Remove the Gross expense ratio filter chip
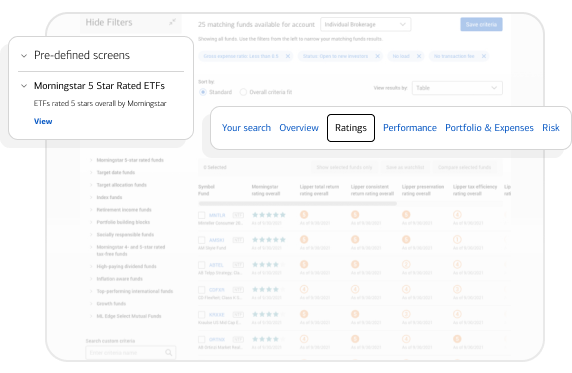Image resolution: width=572 pixels, height=373 pixels. (288, 56)
